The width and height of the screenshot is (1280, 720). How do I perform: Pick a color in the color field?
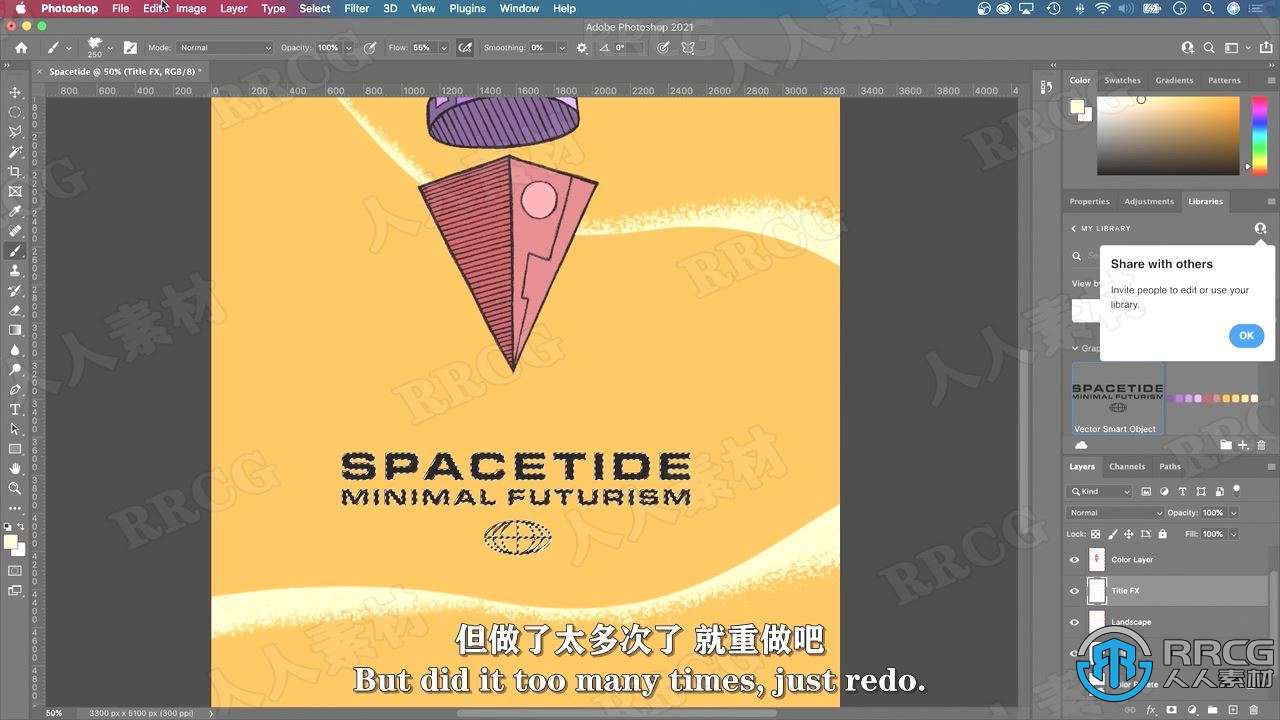(1168, 136)
